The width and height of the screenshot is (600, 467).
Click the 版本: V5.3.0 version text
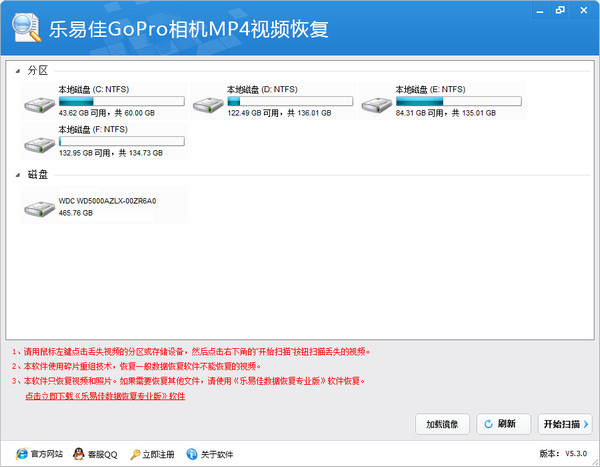563,454
